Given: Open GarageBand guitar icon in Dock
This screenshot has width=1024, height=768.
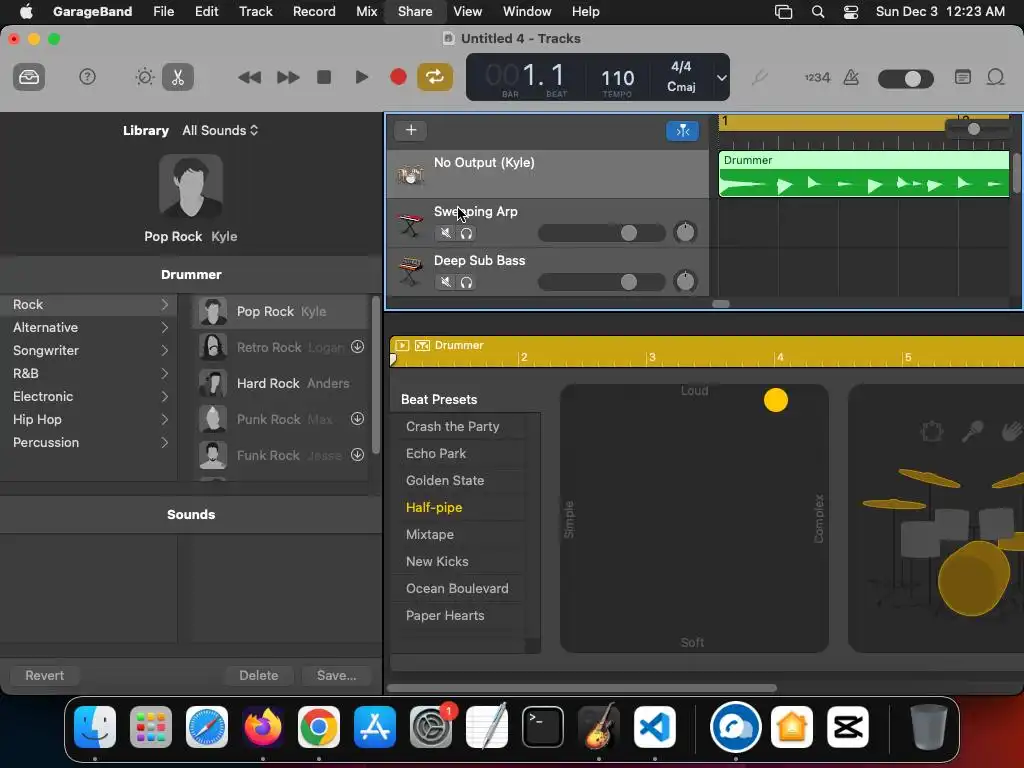Looking at the screenshot, I should coord(599,727).
